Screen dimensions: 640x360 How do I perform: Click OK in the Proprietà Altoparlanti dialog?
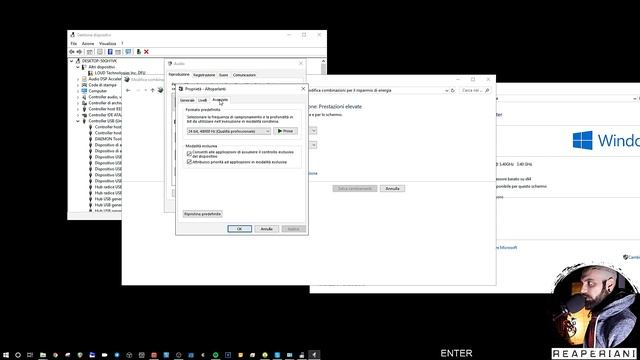[240, 229]
